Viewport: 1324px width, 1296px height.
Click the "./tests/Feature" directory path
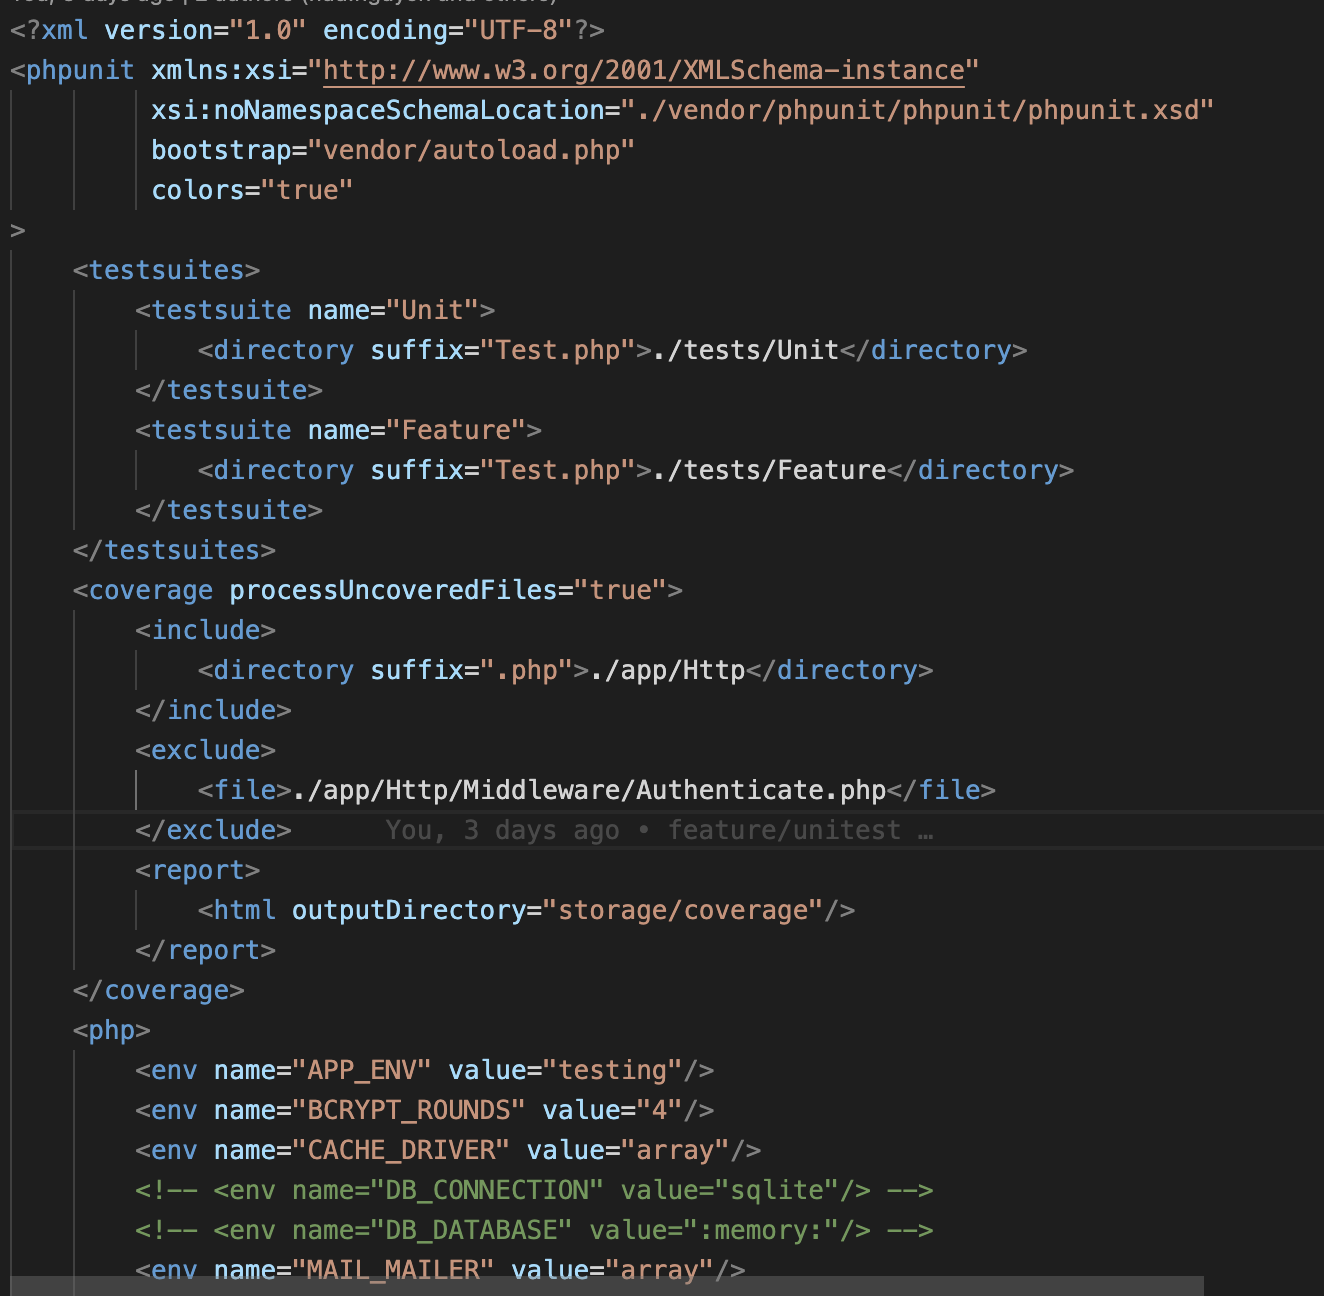(769, 471)
